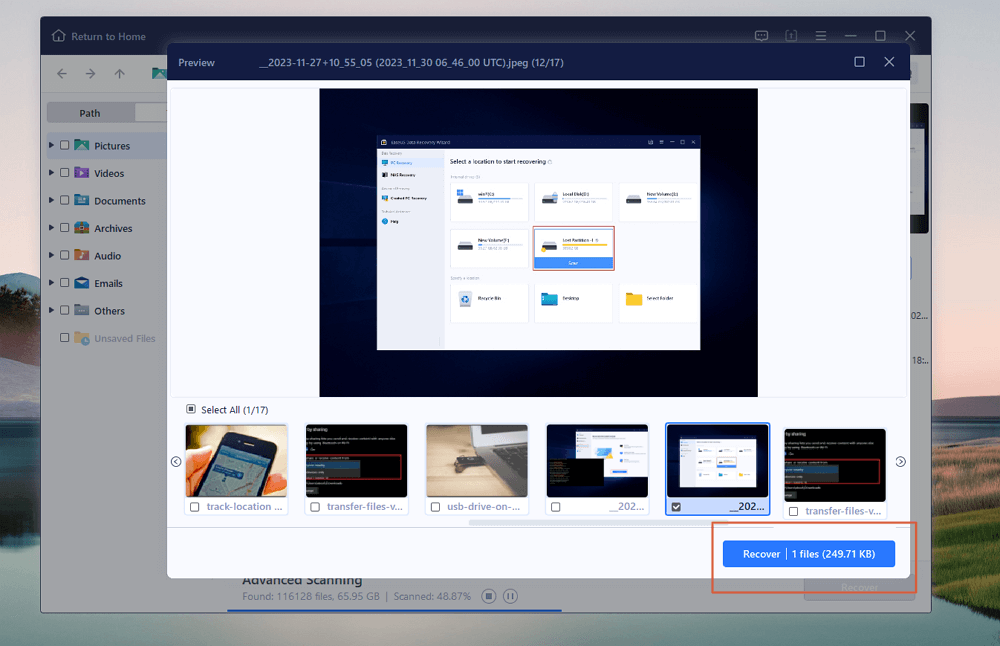
Task: Open the feedback chat bubble icon
Action: (x=761, y=37)
